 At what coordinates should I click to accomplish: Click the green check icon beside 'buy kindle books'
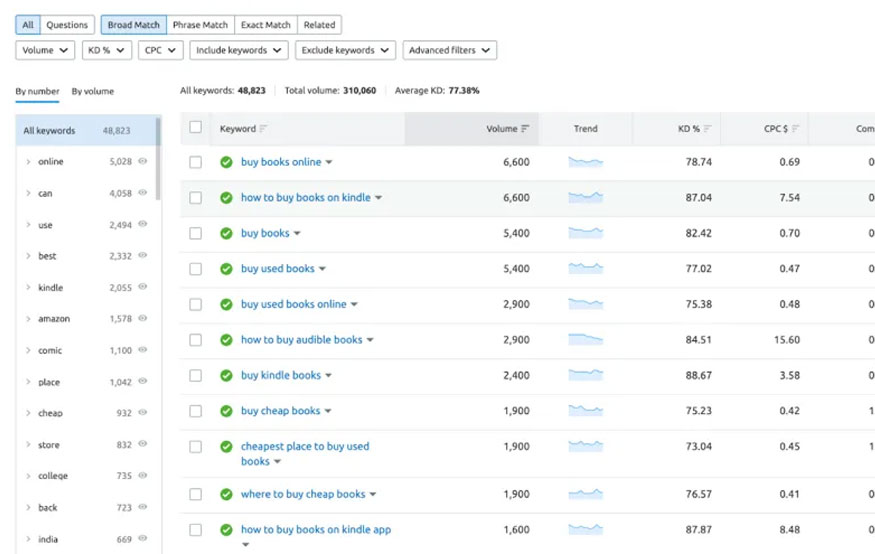coord(226,375)
